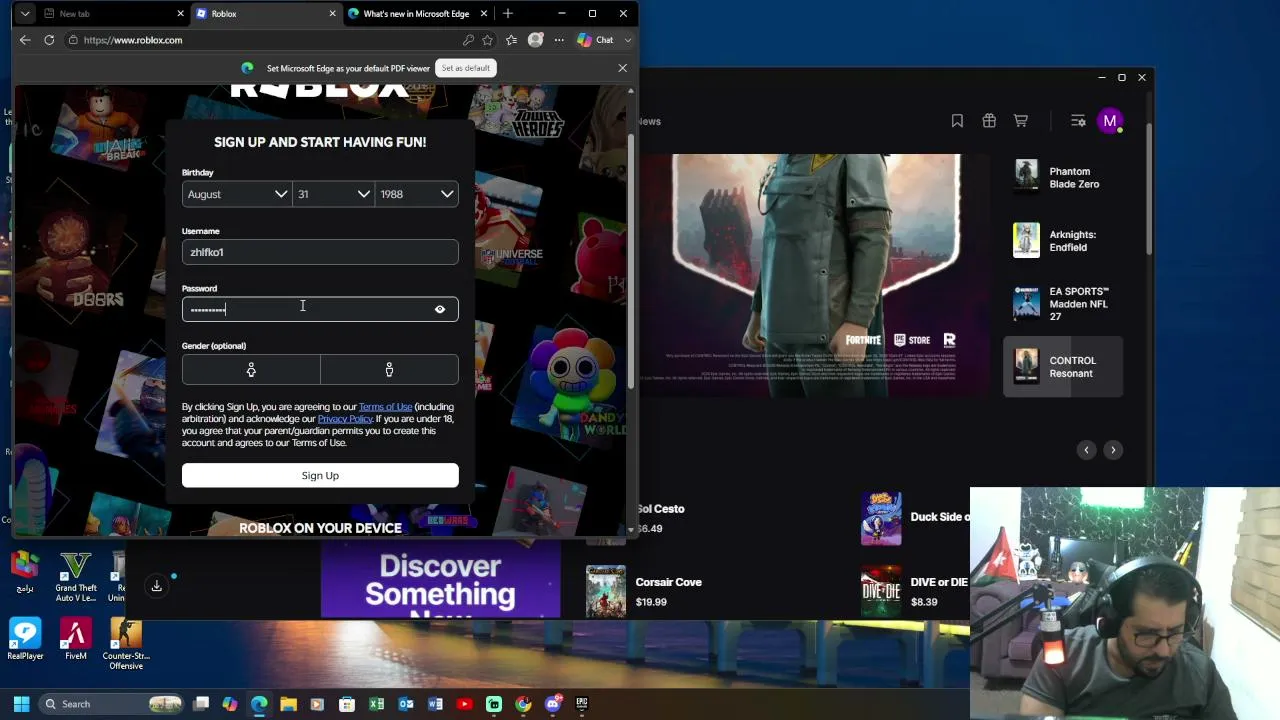Open Copilot from the taskbar
Screen dimensions: 1280x720
tap(230, 704)
